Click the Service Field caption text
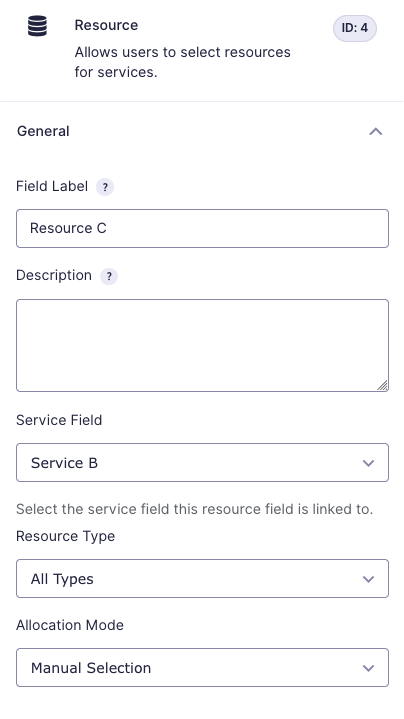The height and width of the screenshot is (719, 404). (x=59, y=420)
